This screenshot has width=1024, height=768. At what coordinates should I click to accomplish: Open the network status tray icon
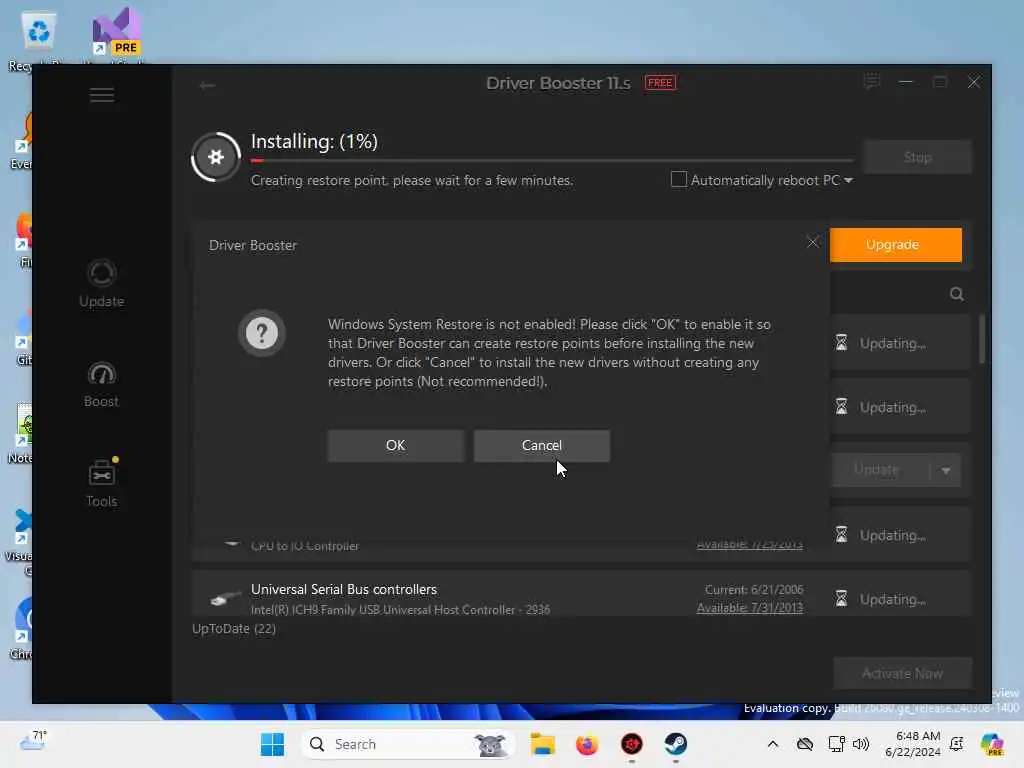click(836, 744)
